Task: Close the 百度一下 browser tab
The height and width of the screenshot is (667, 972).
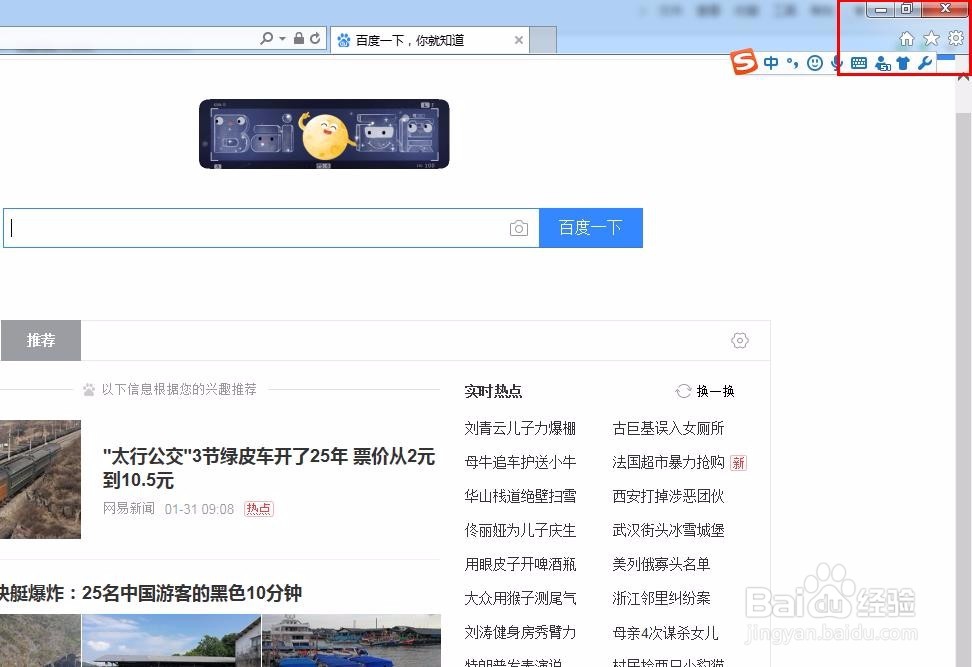Action: tap(519, 40)
